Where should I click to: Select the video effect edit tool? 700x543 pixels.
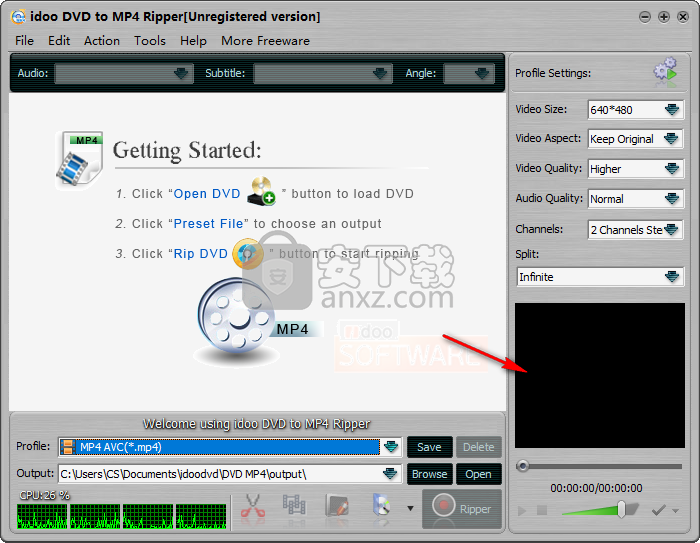(337, 508)
